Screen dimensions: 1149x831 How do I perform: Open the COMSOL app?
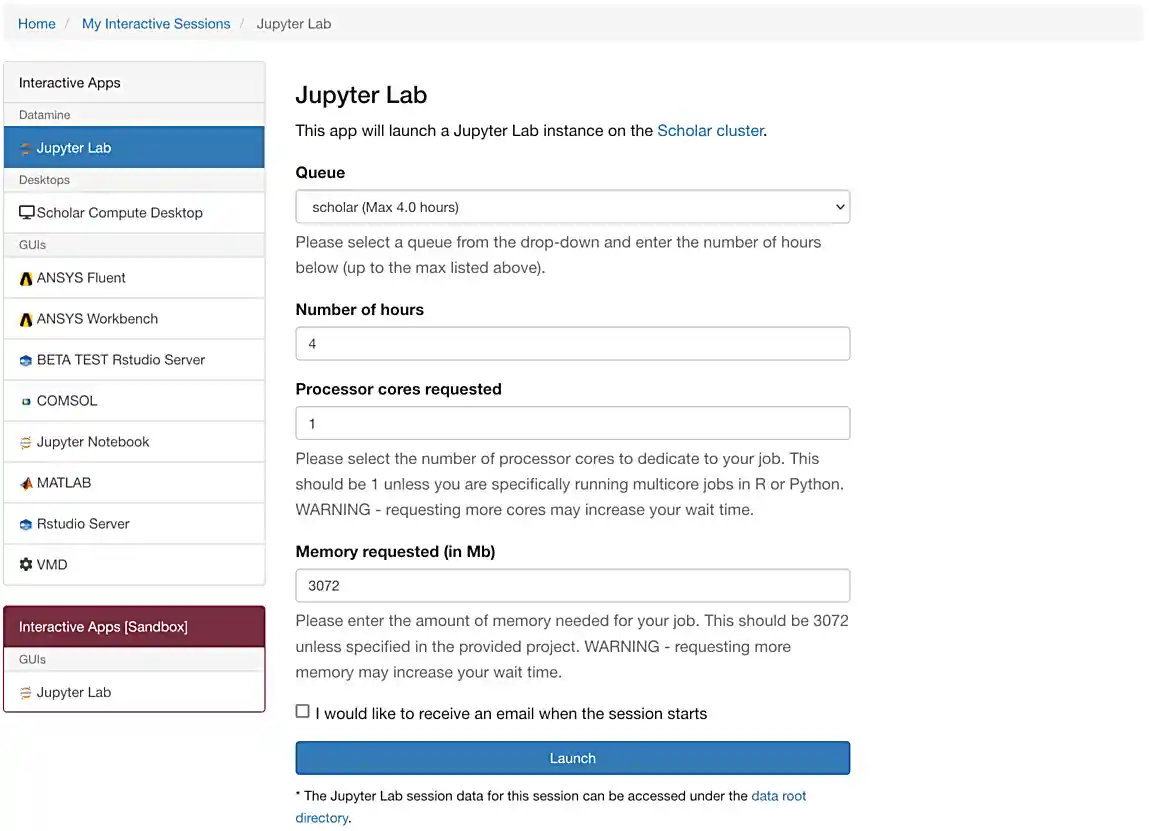pyautogui.click(x=65, y=400)
